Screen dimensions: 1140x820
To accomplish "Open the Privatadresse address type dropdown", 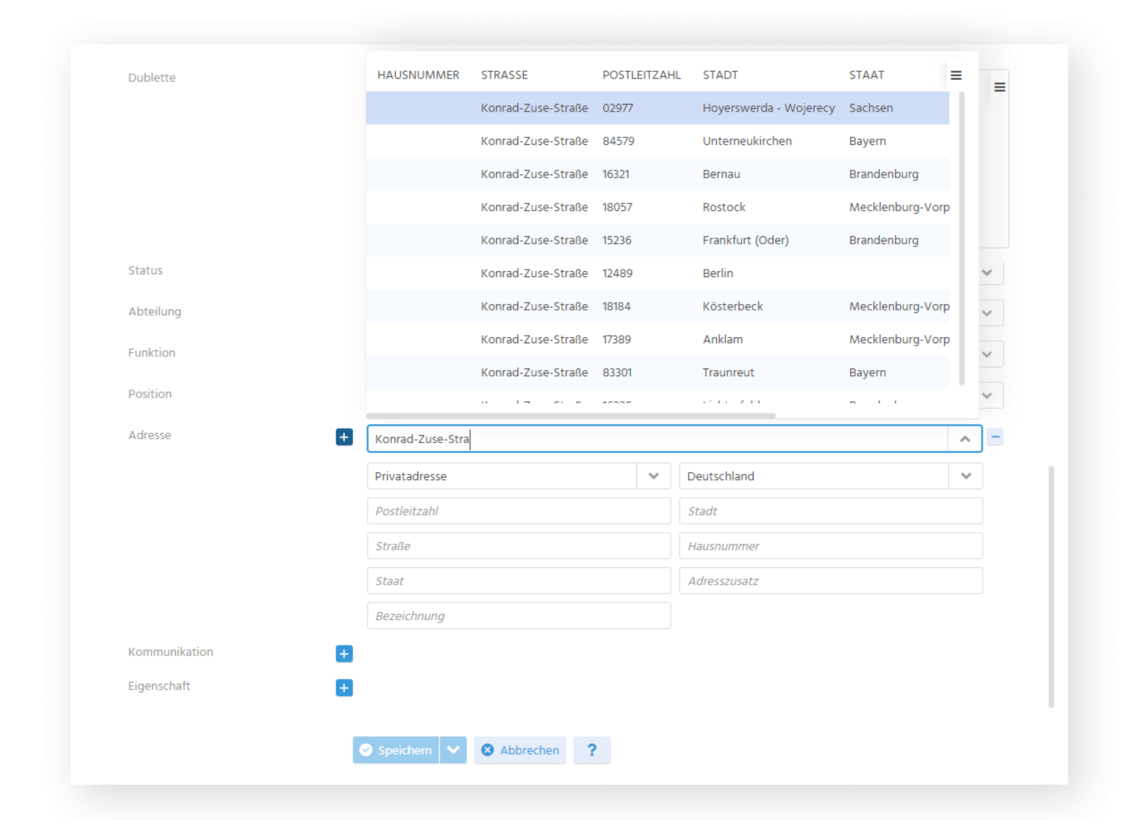I will pyautogui.click(x=654, y=476).
